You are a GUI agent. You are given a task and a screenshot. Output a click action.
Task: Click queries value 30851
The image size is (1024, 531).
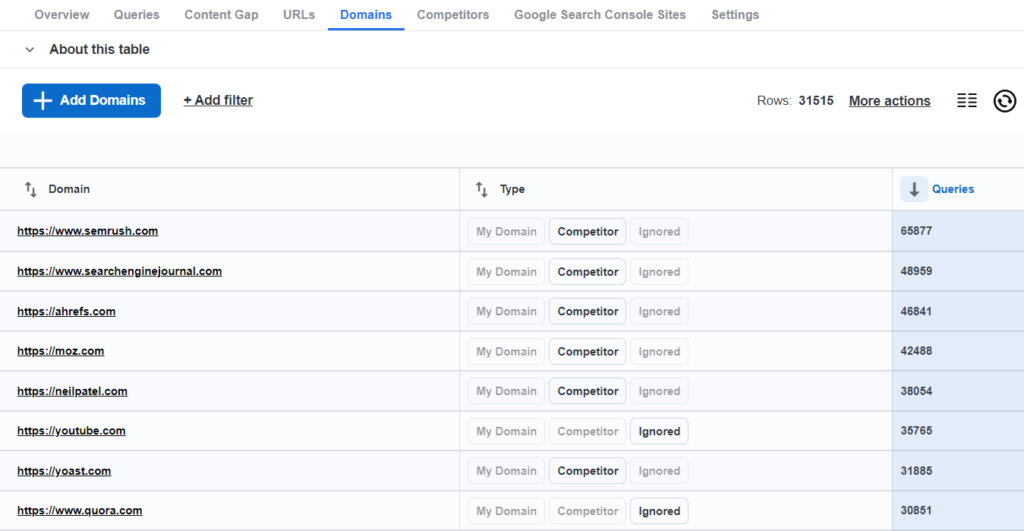point(916,511)
